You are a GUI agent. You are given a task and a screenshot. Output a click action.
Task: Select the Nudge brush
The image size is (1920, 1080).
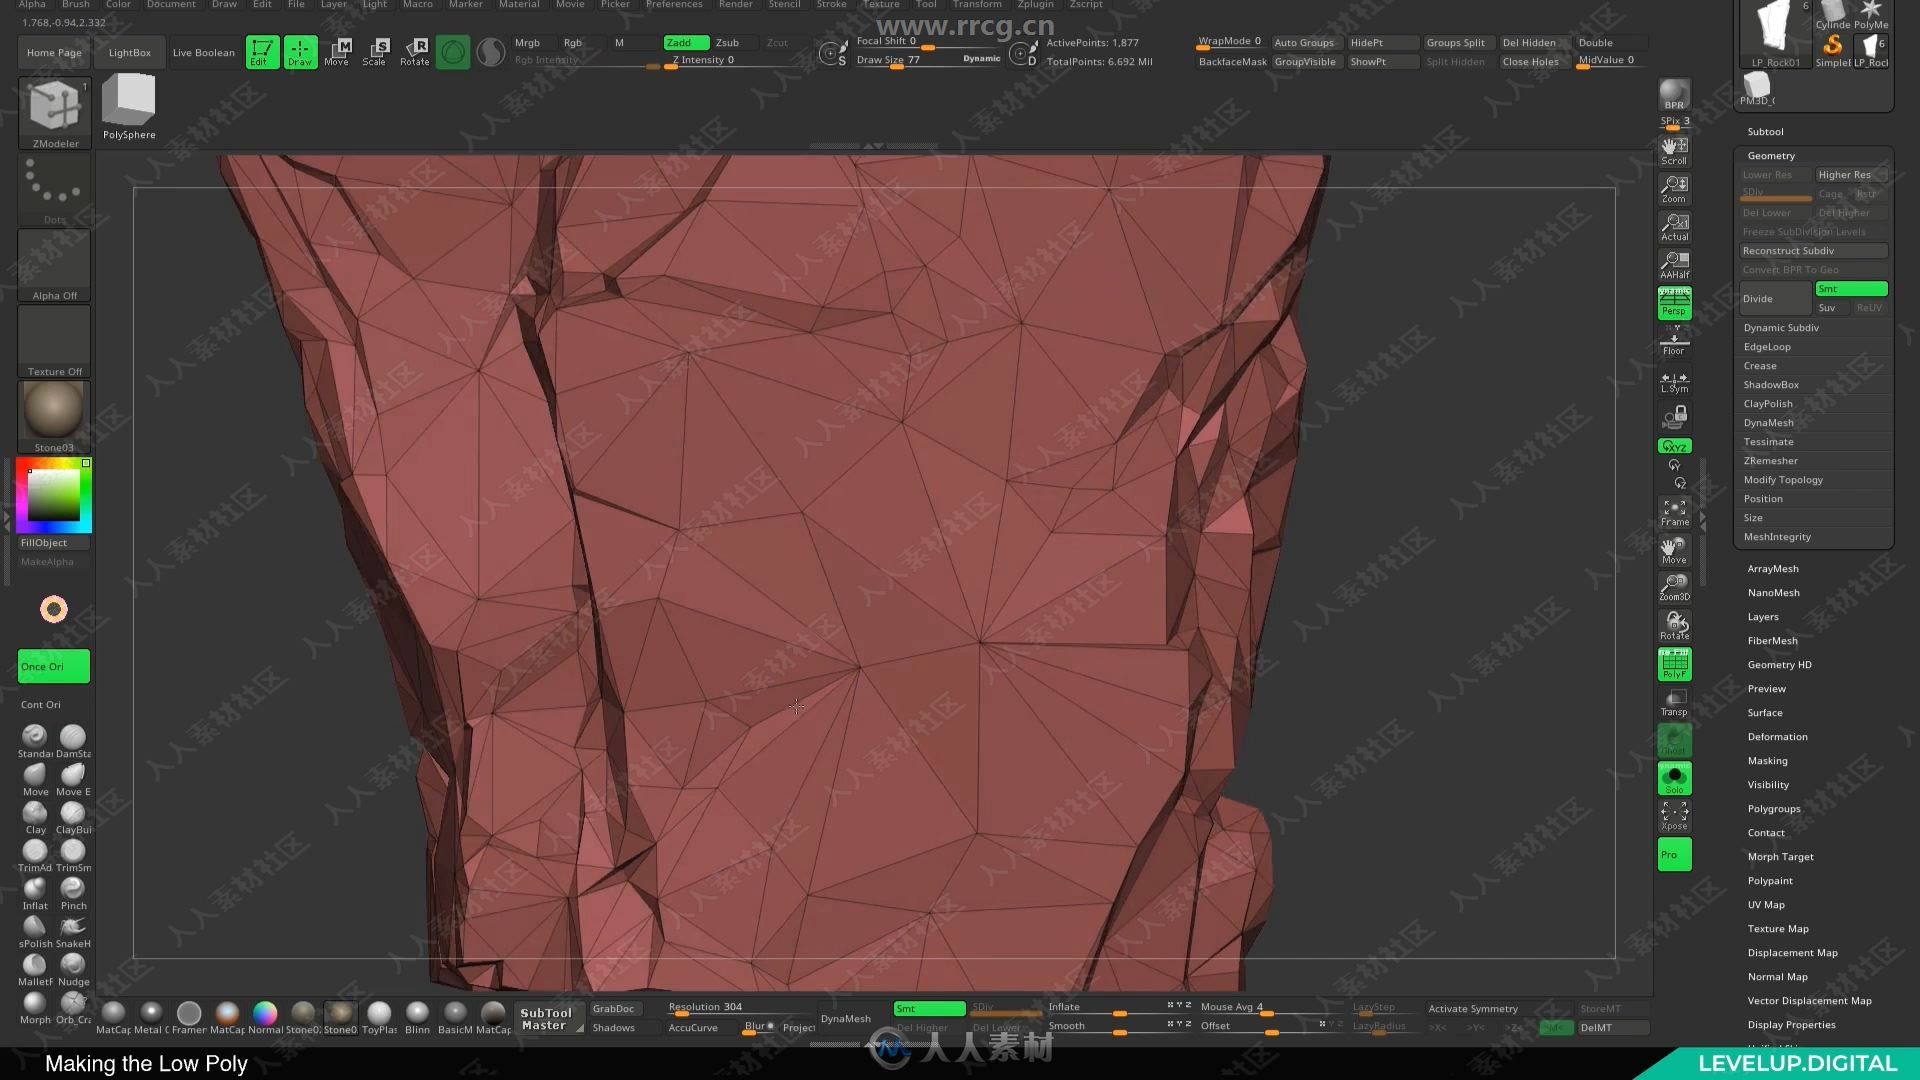[x=73, y=969]
